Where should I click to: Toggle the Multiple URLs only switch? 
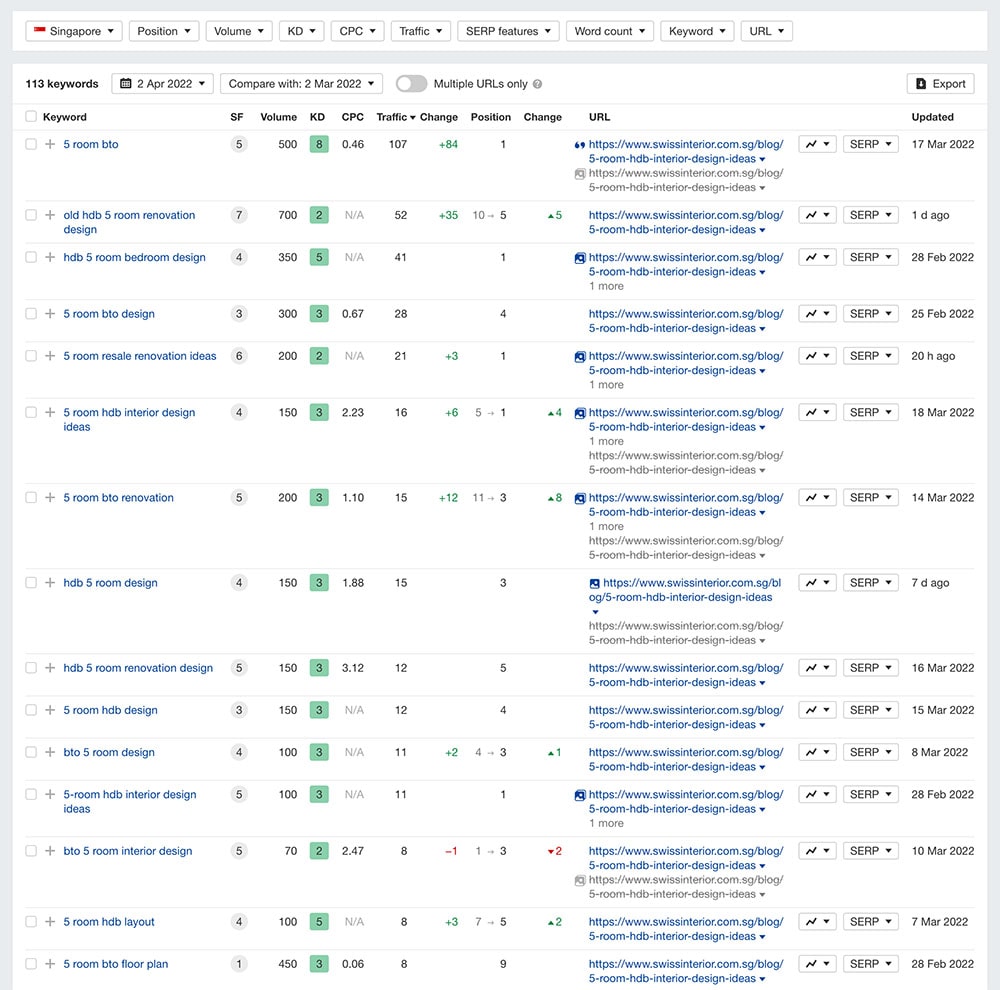tap(411, 84)
